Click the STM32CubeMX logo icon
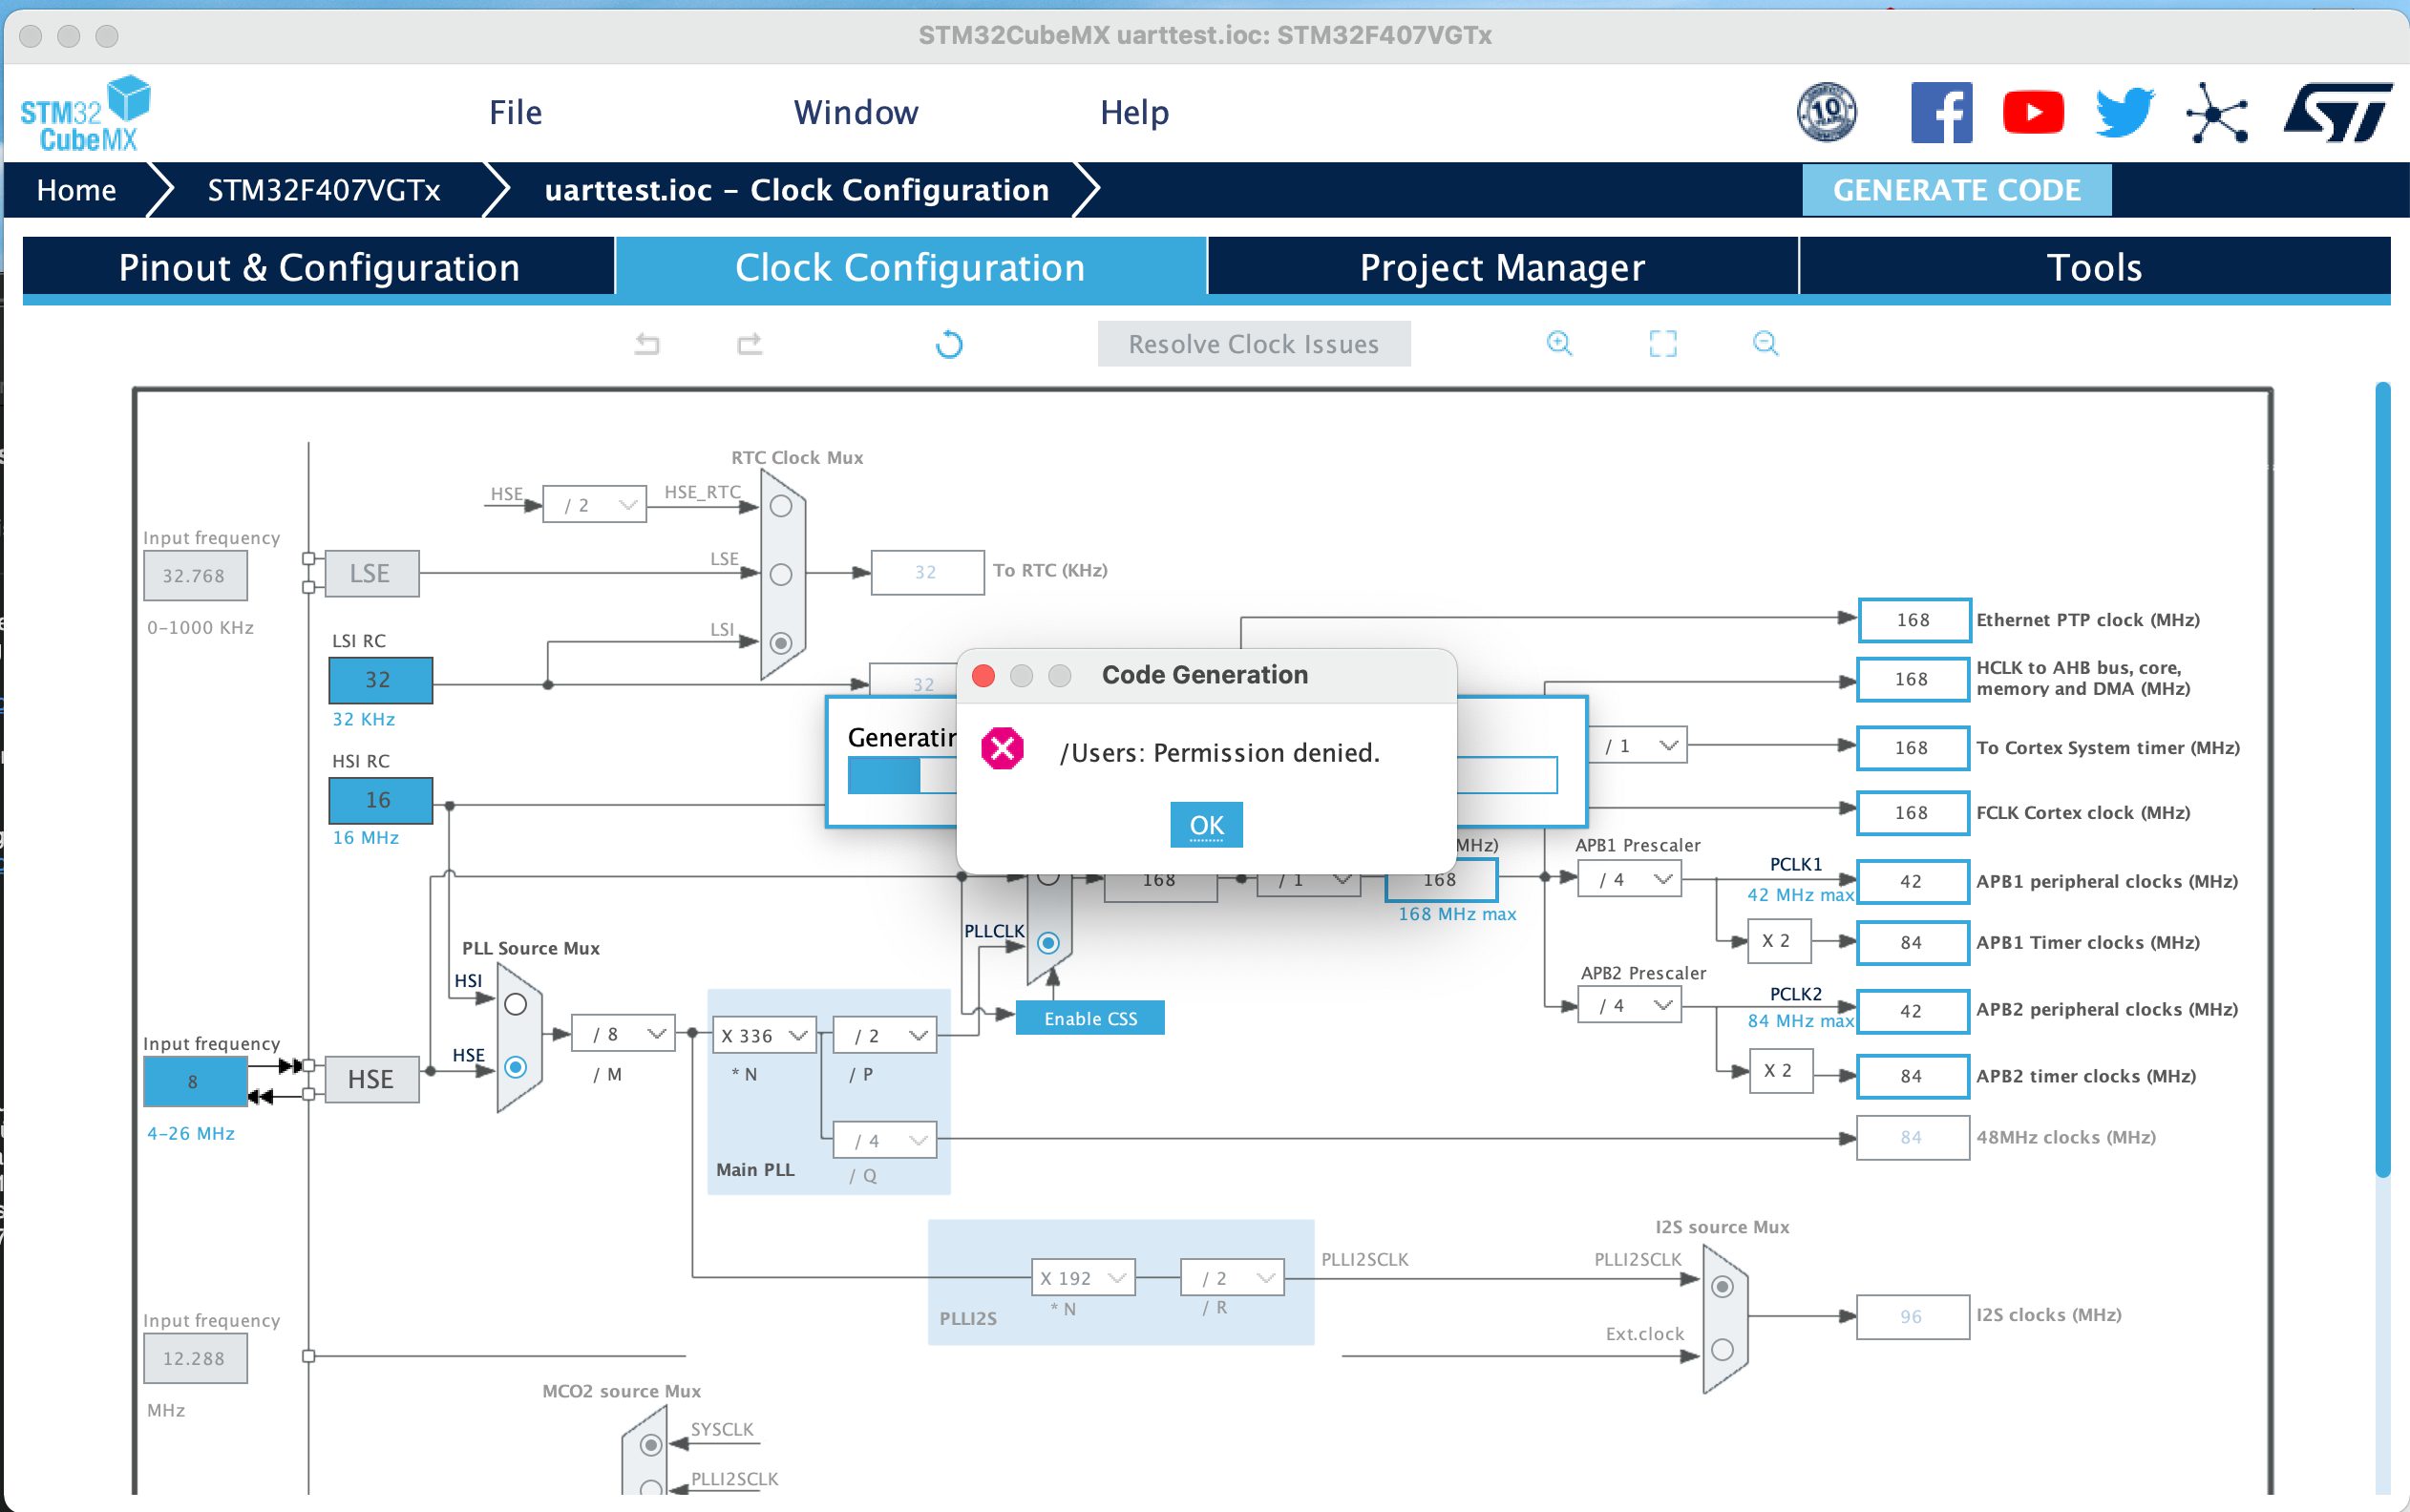Screen dimensions: 2410x1512 point(85,113)
